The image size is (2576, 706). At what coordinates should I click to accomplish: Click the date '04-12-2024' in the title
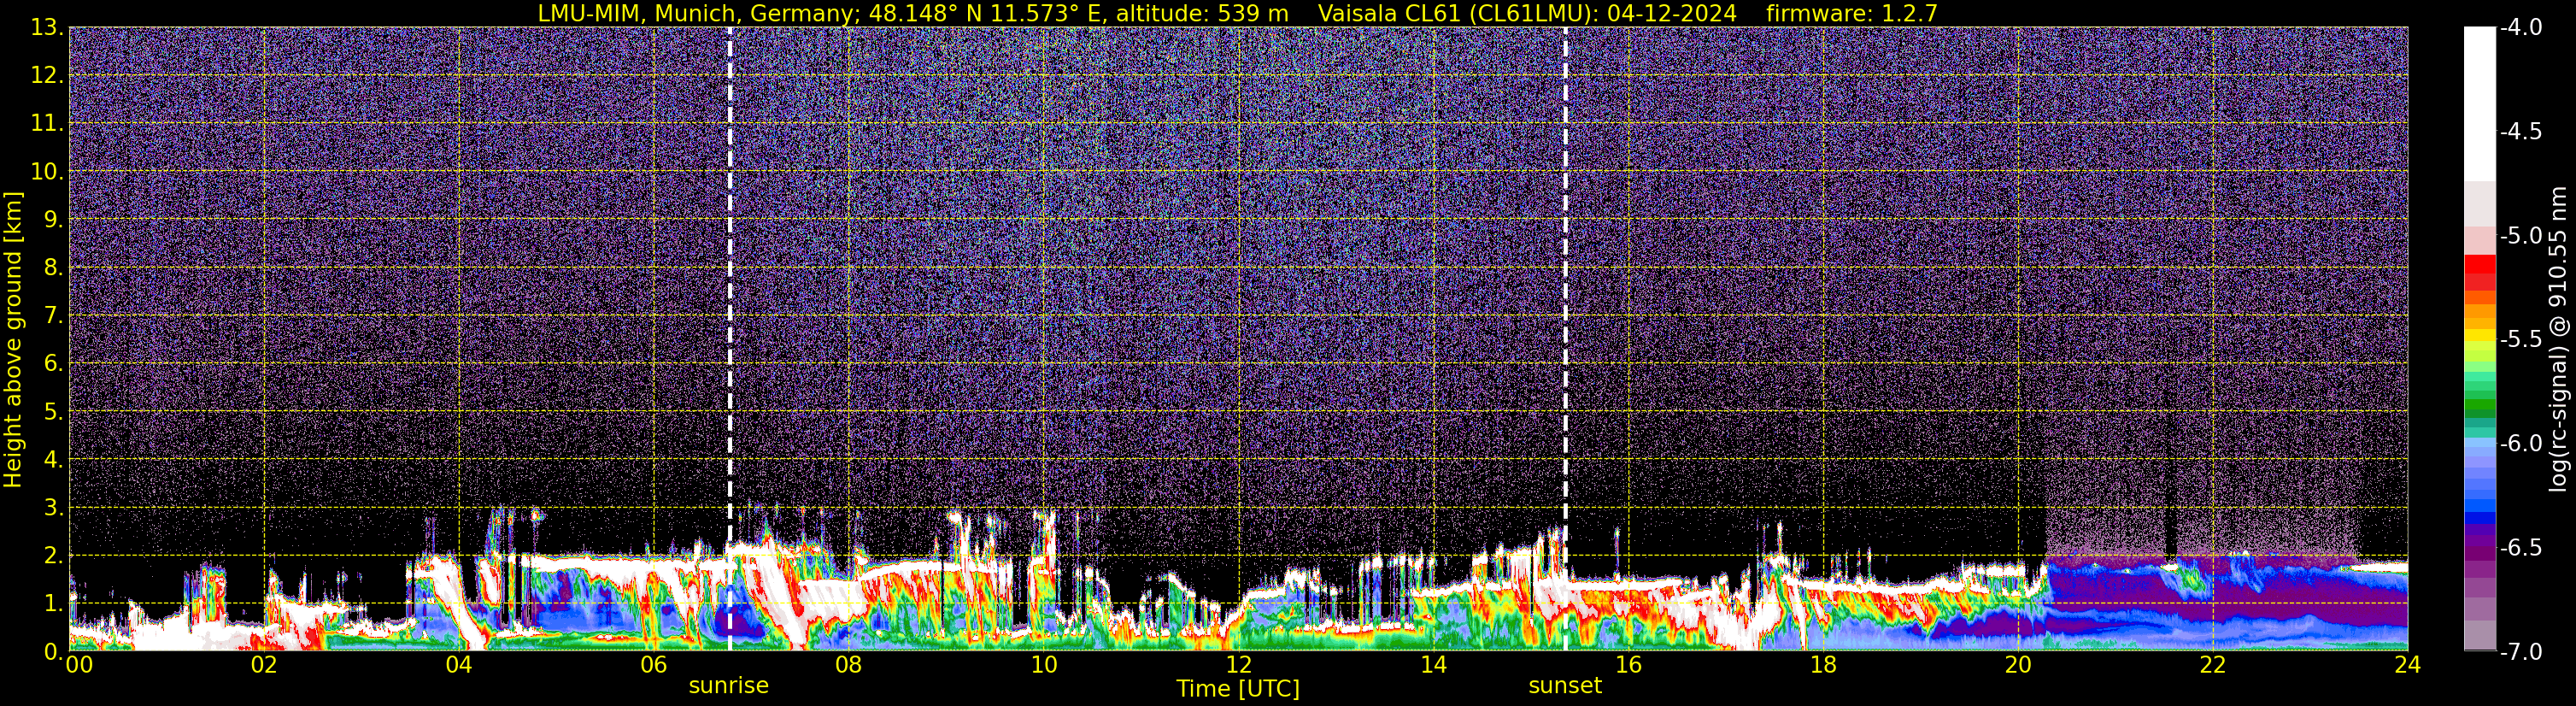1672,14
